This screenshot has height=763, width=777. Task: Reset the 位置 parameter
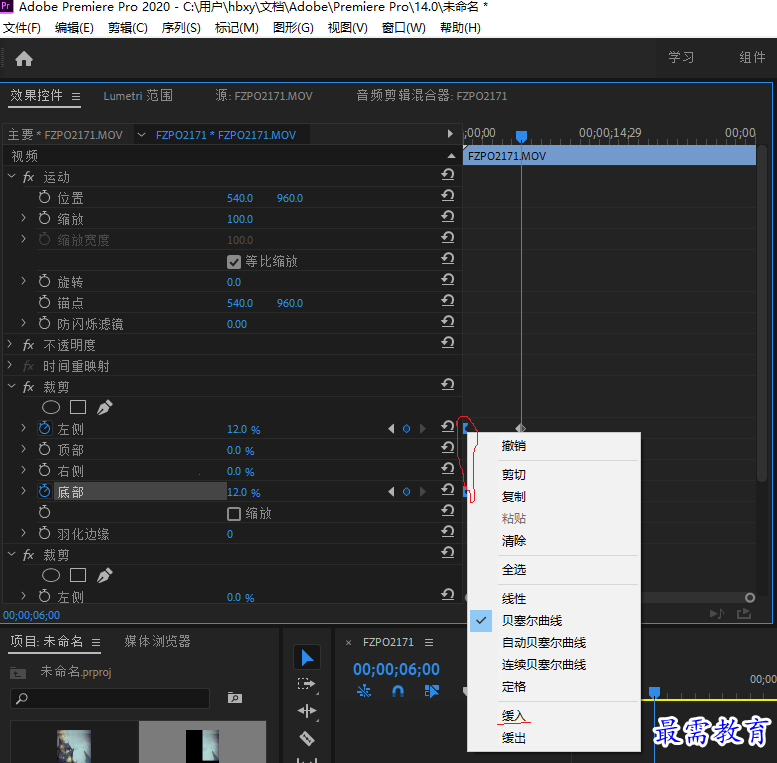[447, 196]
